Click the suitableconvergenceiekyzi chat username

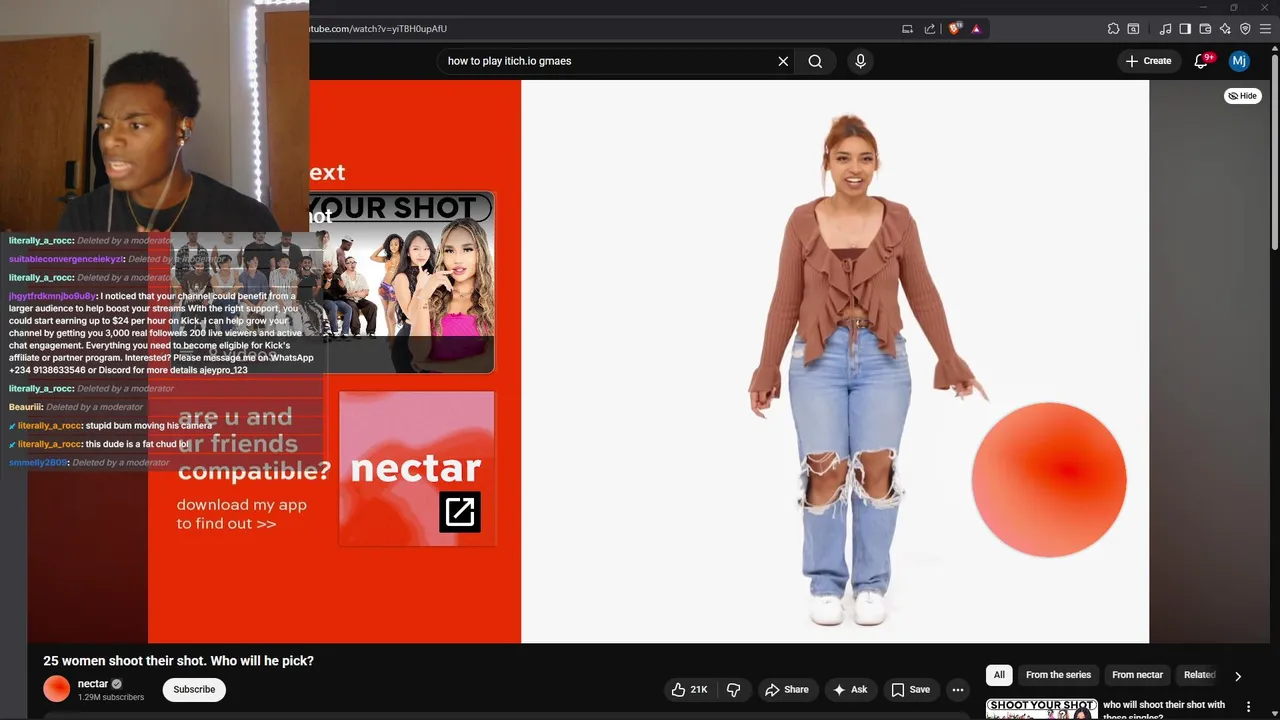coord(66,259)
